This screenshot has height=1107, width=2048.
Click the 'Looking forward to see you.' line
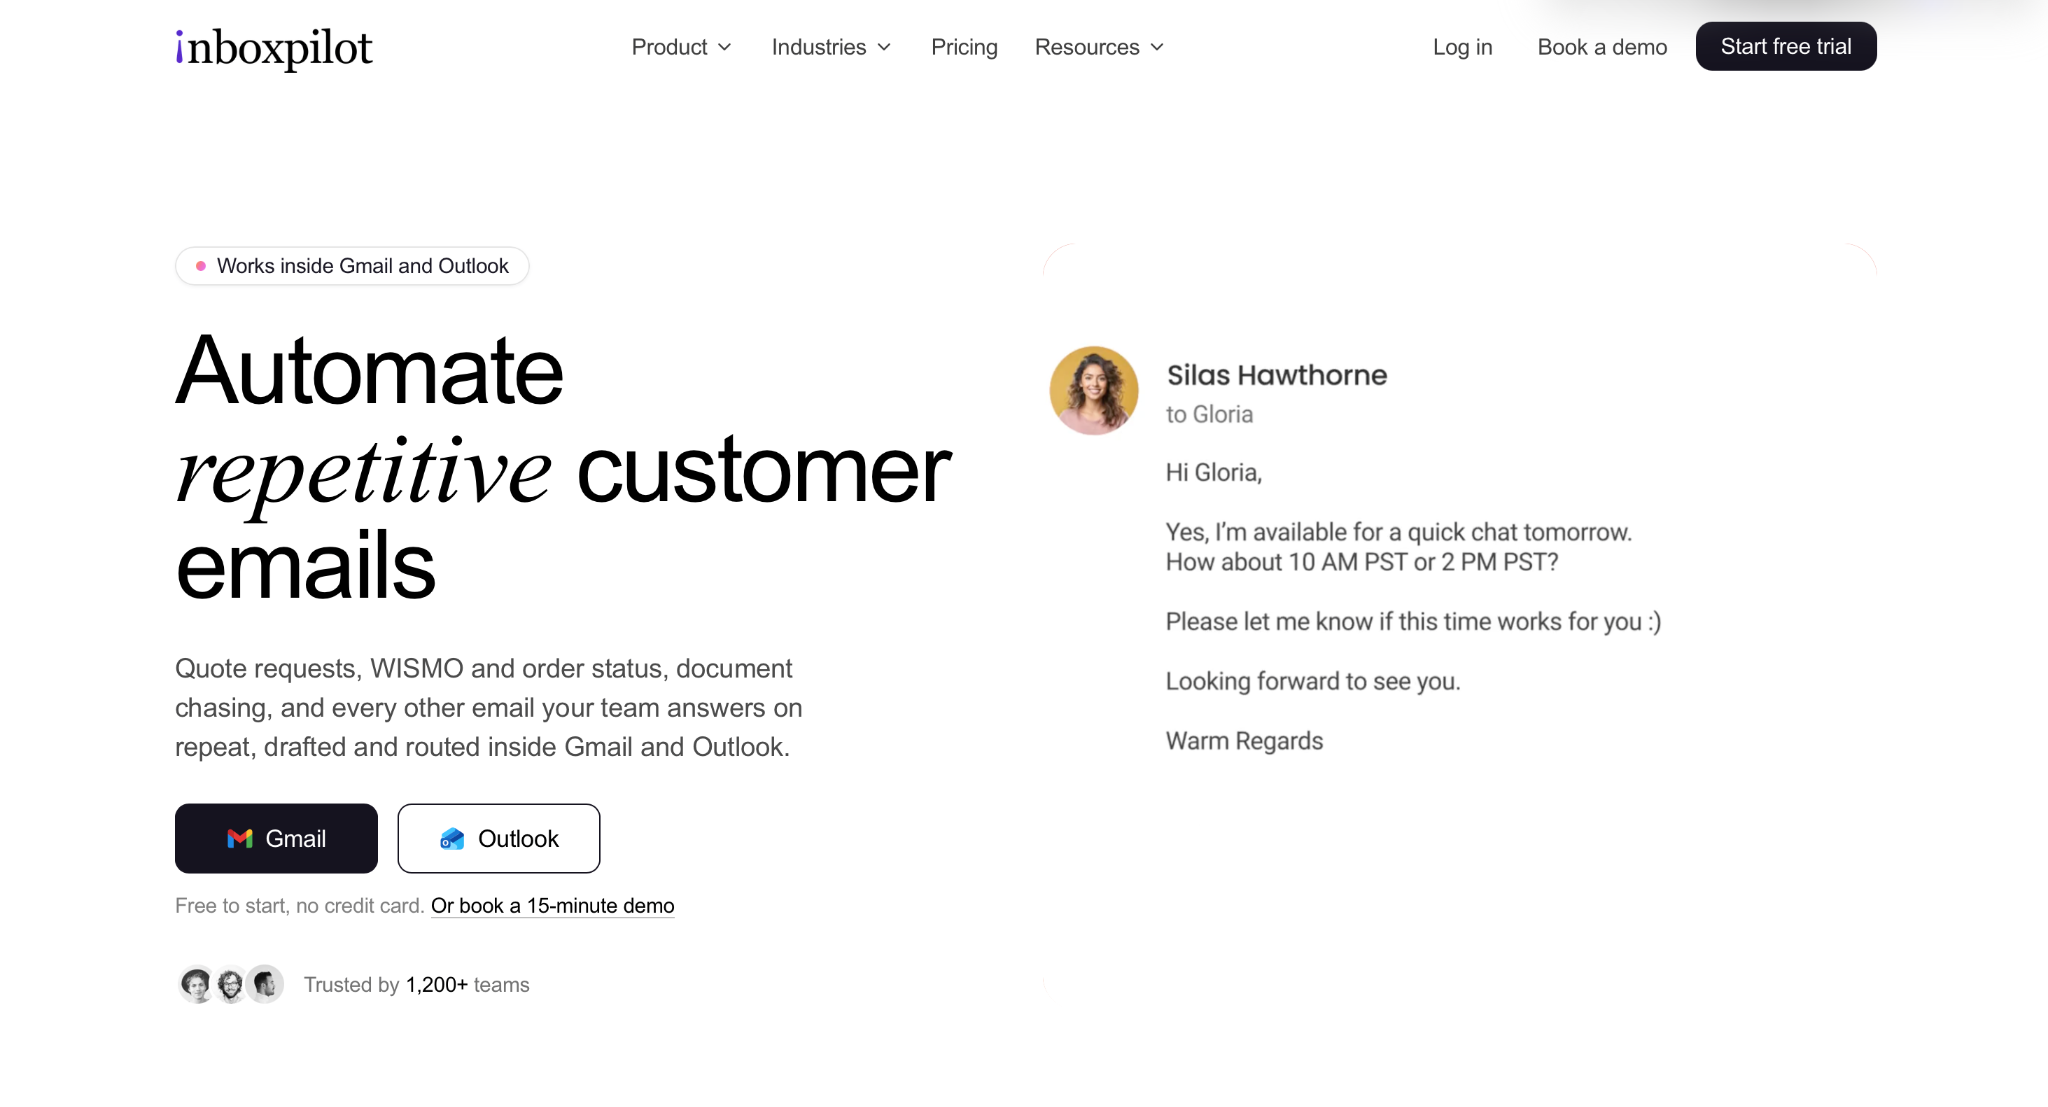[x=1313, y=681]
